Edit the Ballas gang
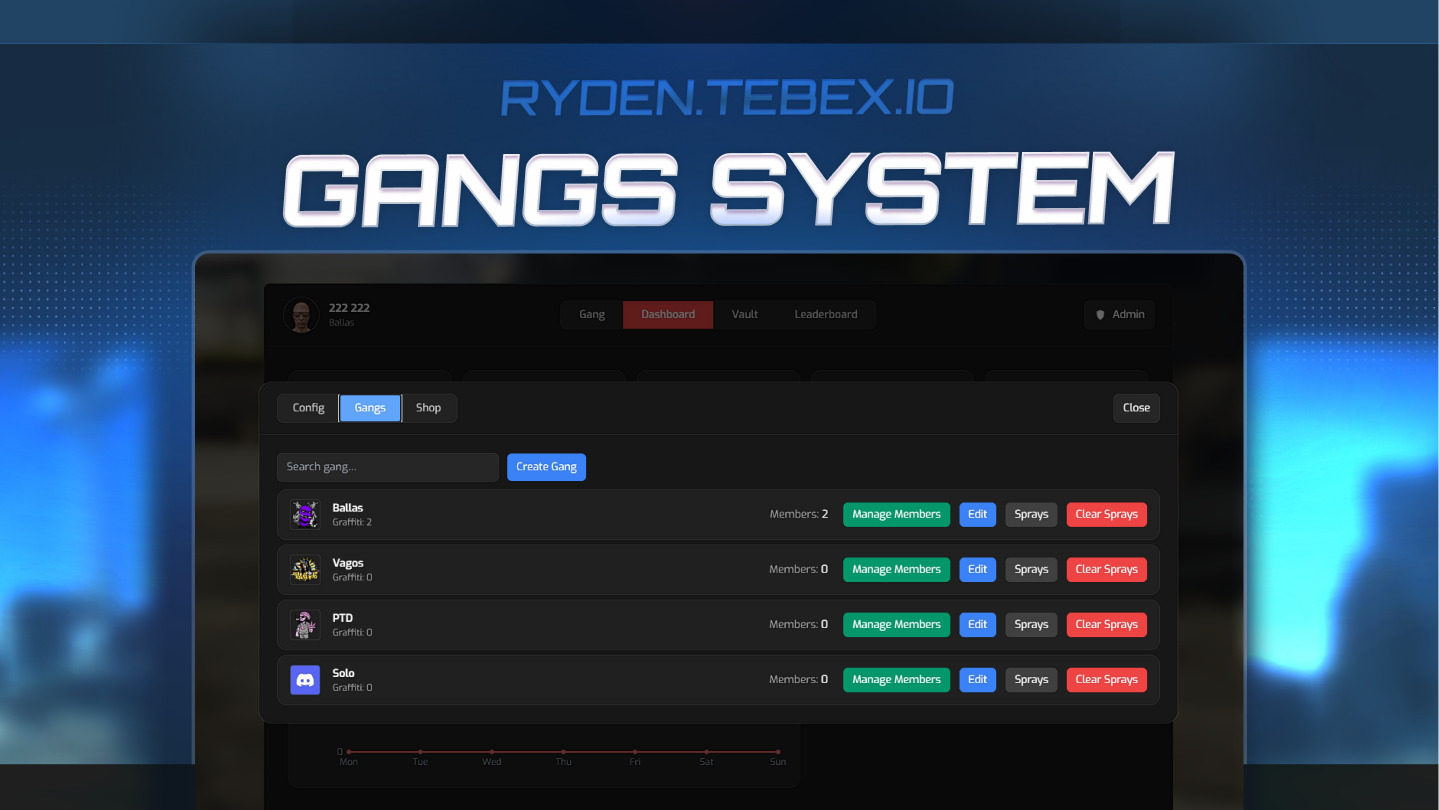The height and width of the screenshot is (810, 1439). click(978, 515)
